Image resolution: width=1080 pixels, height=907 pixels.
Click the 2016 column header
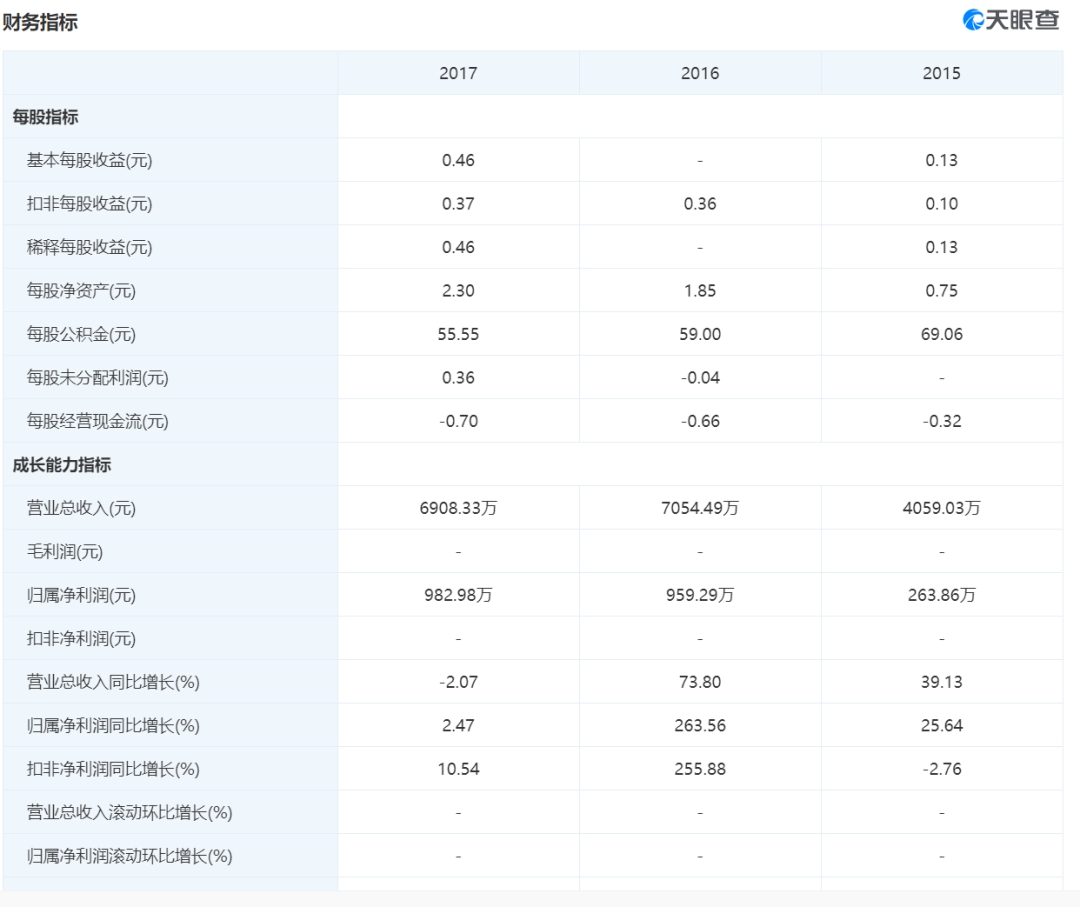(x=700, y=73)
